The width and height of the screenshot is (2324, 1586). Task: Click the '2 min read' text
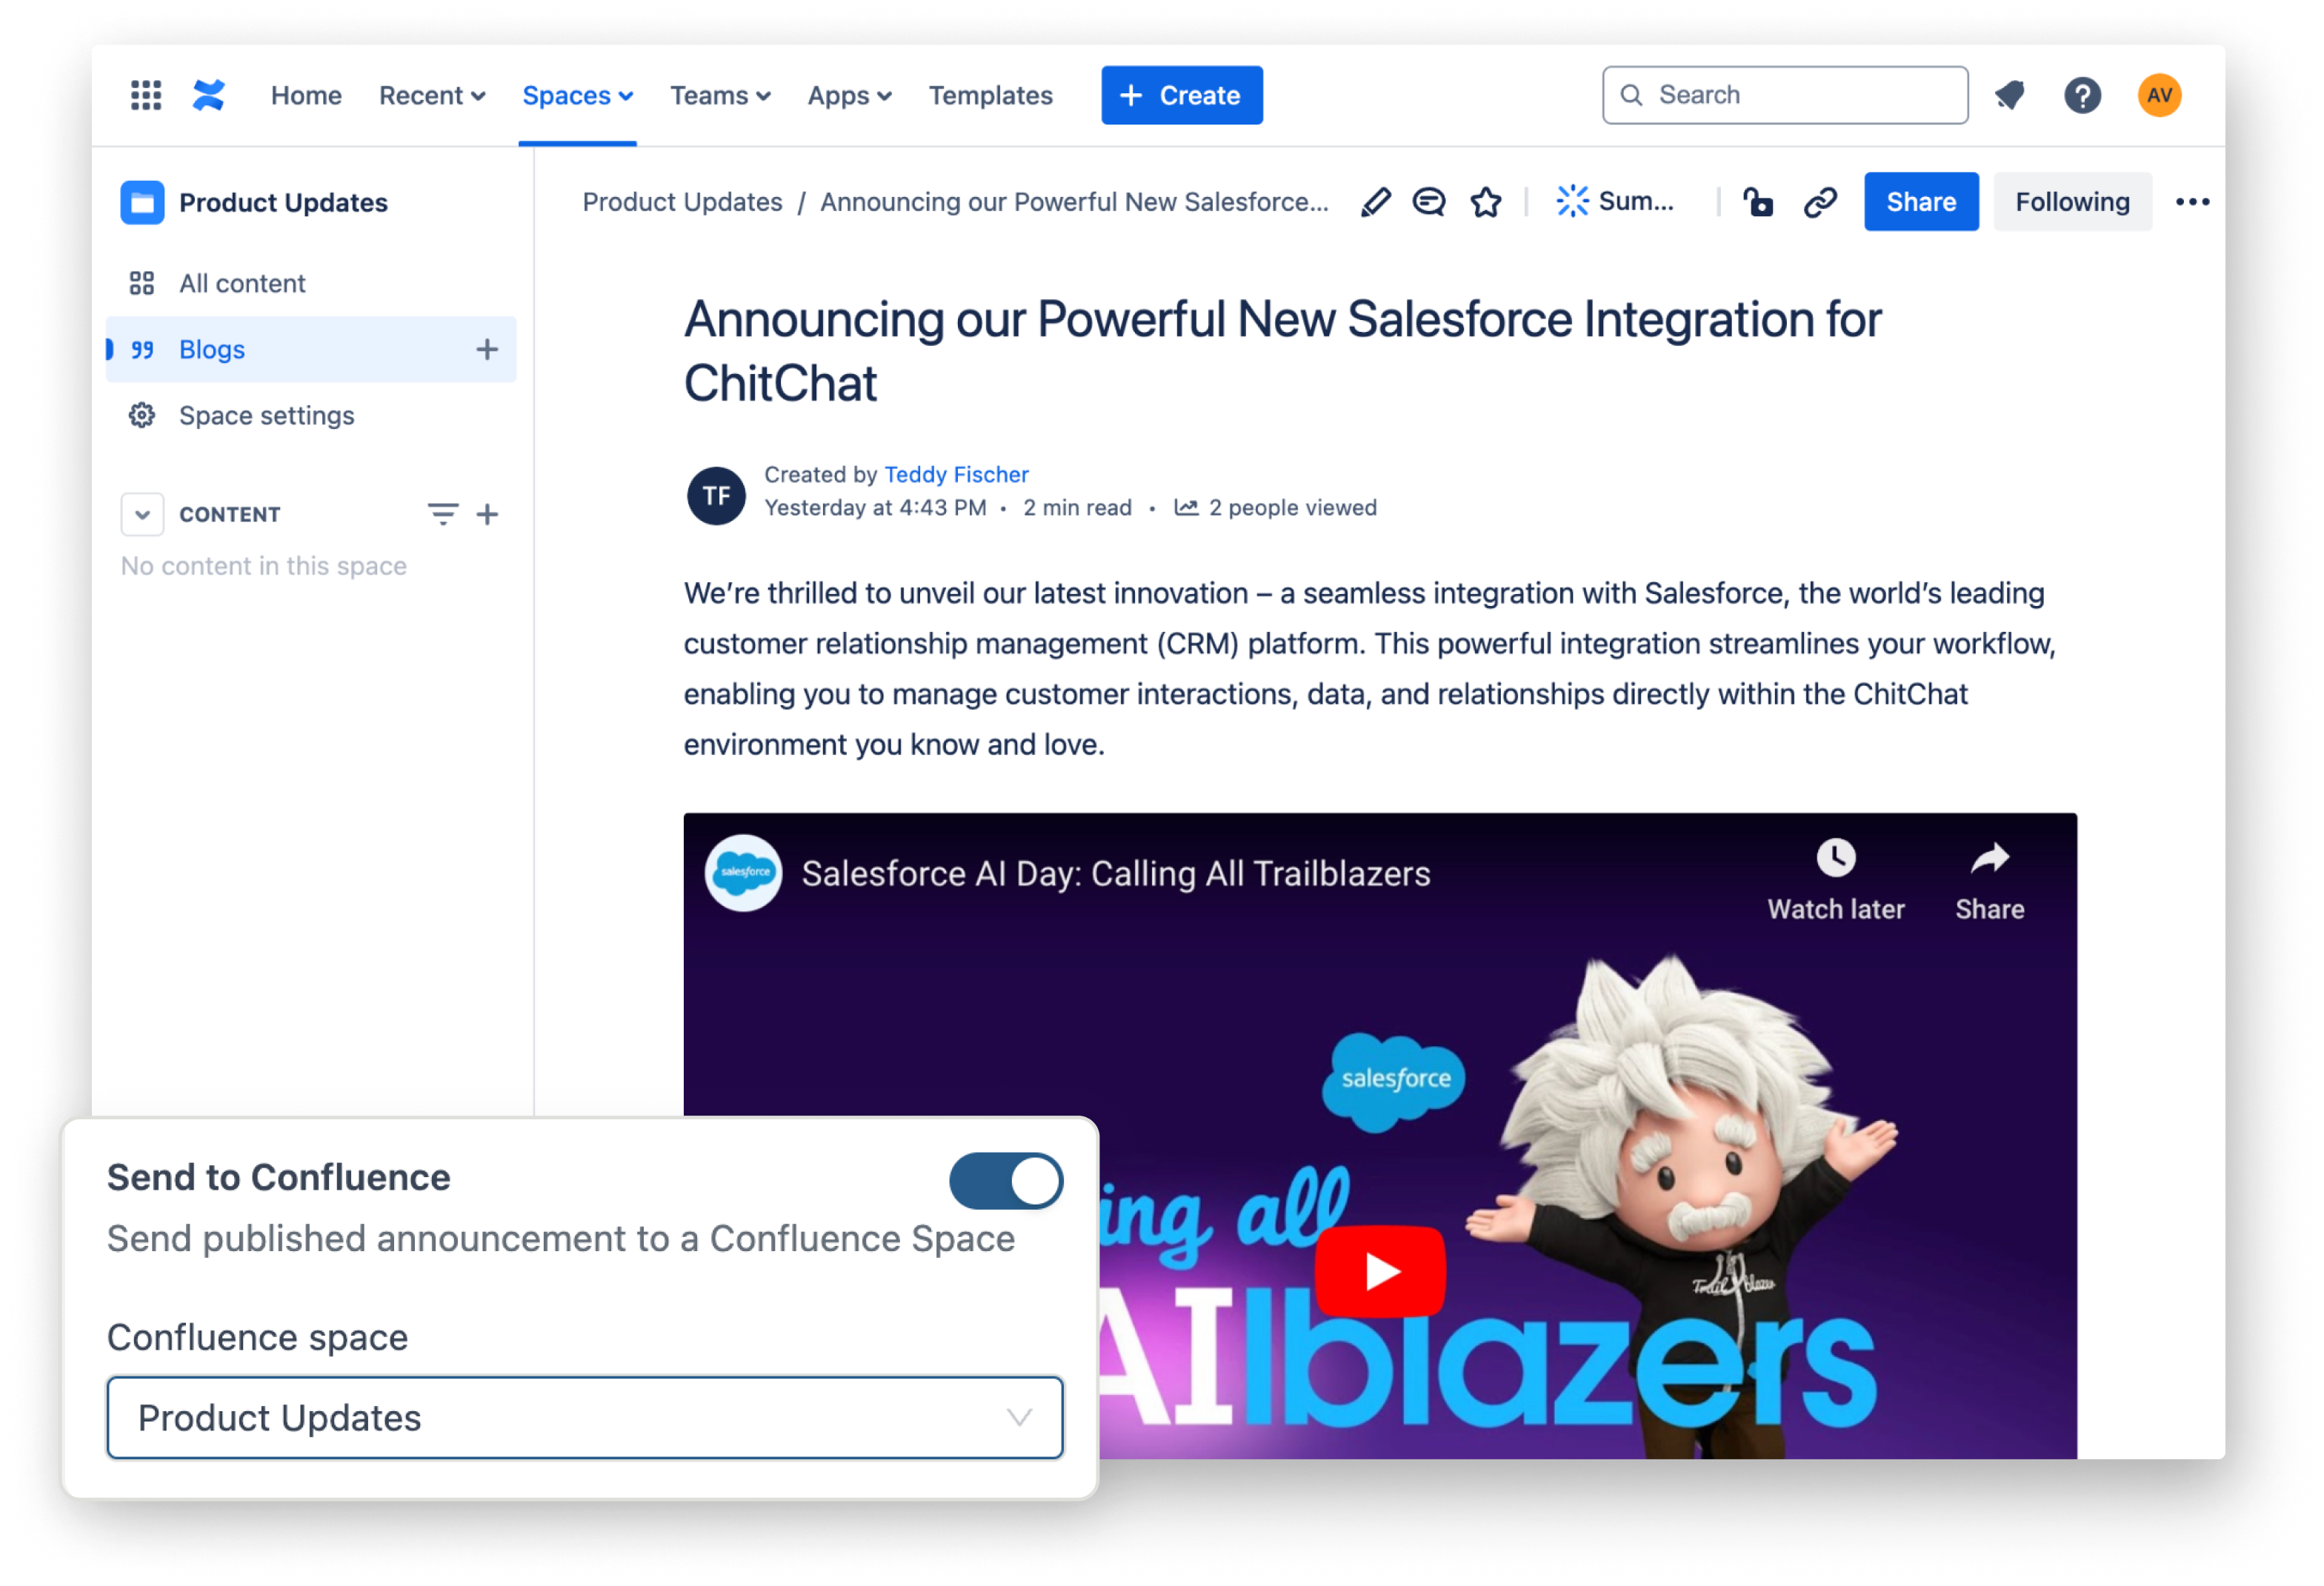(1077, 508)
